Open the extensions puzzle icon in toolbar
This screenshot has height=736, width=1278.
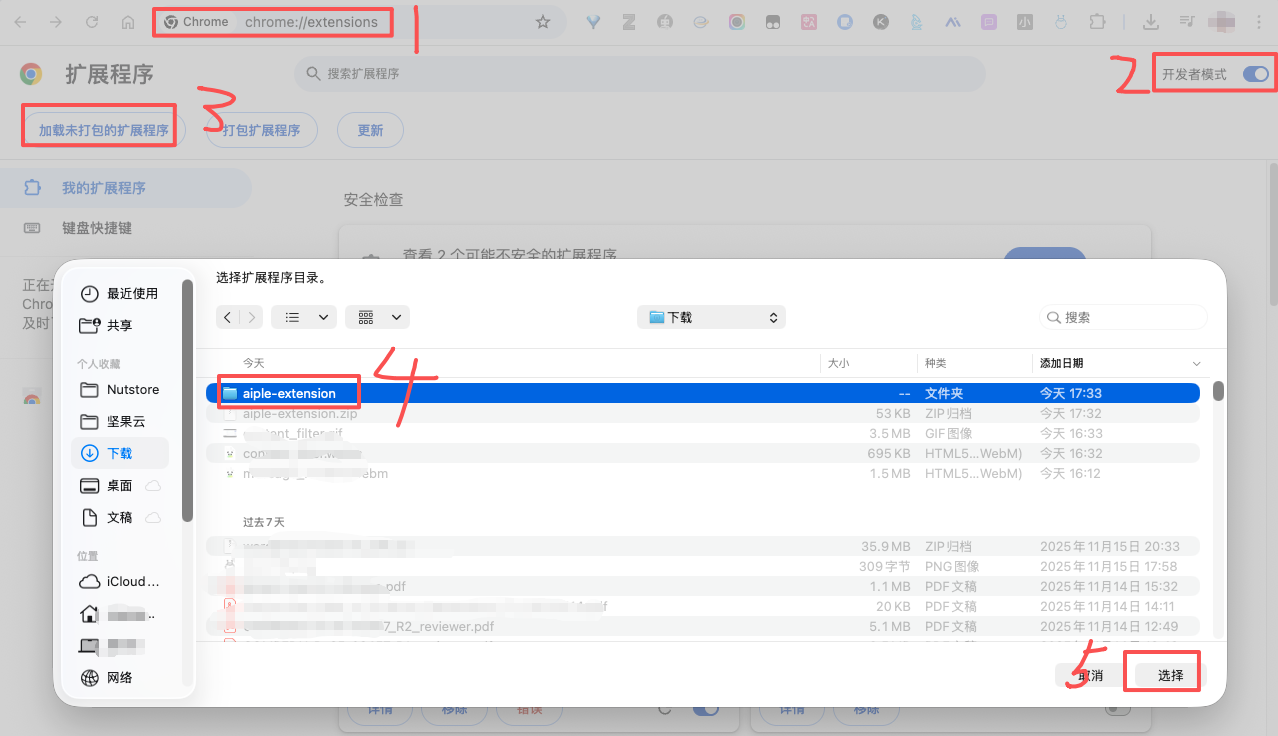(x=1096, y=21)
